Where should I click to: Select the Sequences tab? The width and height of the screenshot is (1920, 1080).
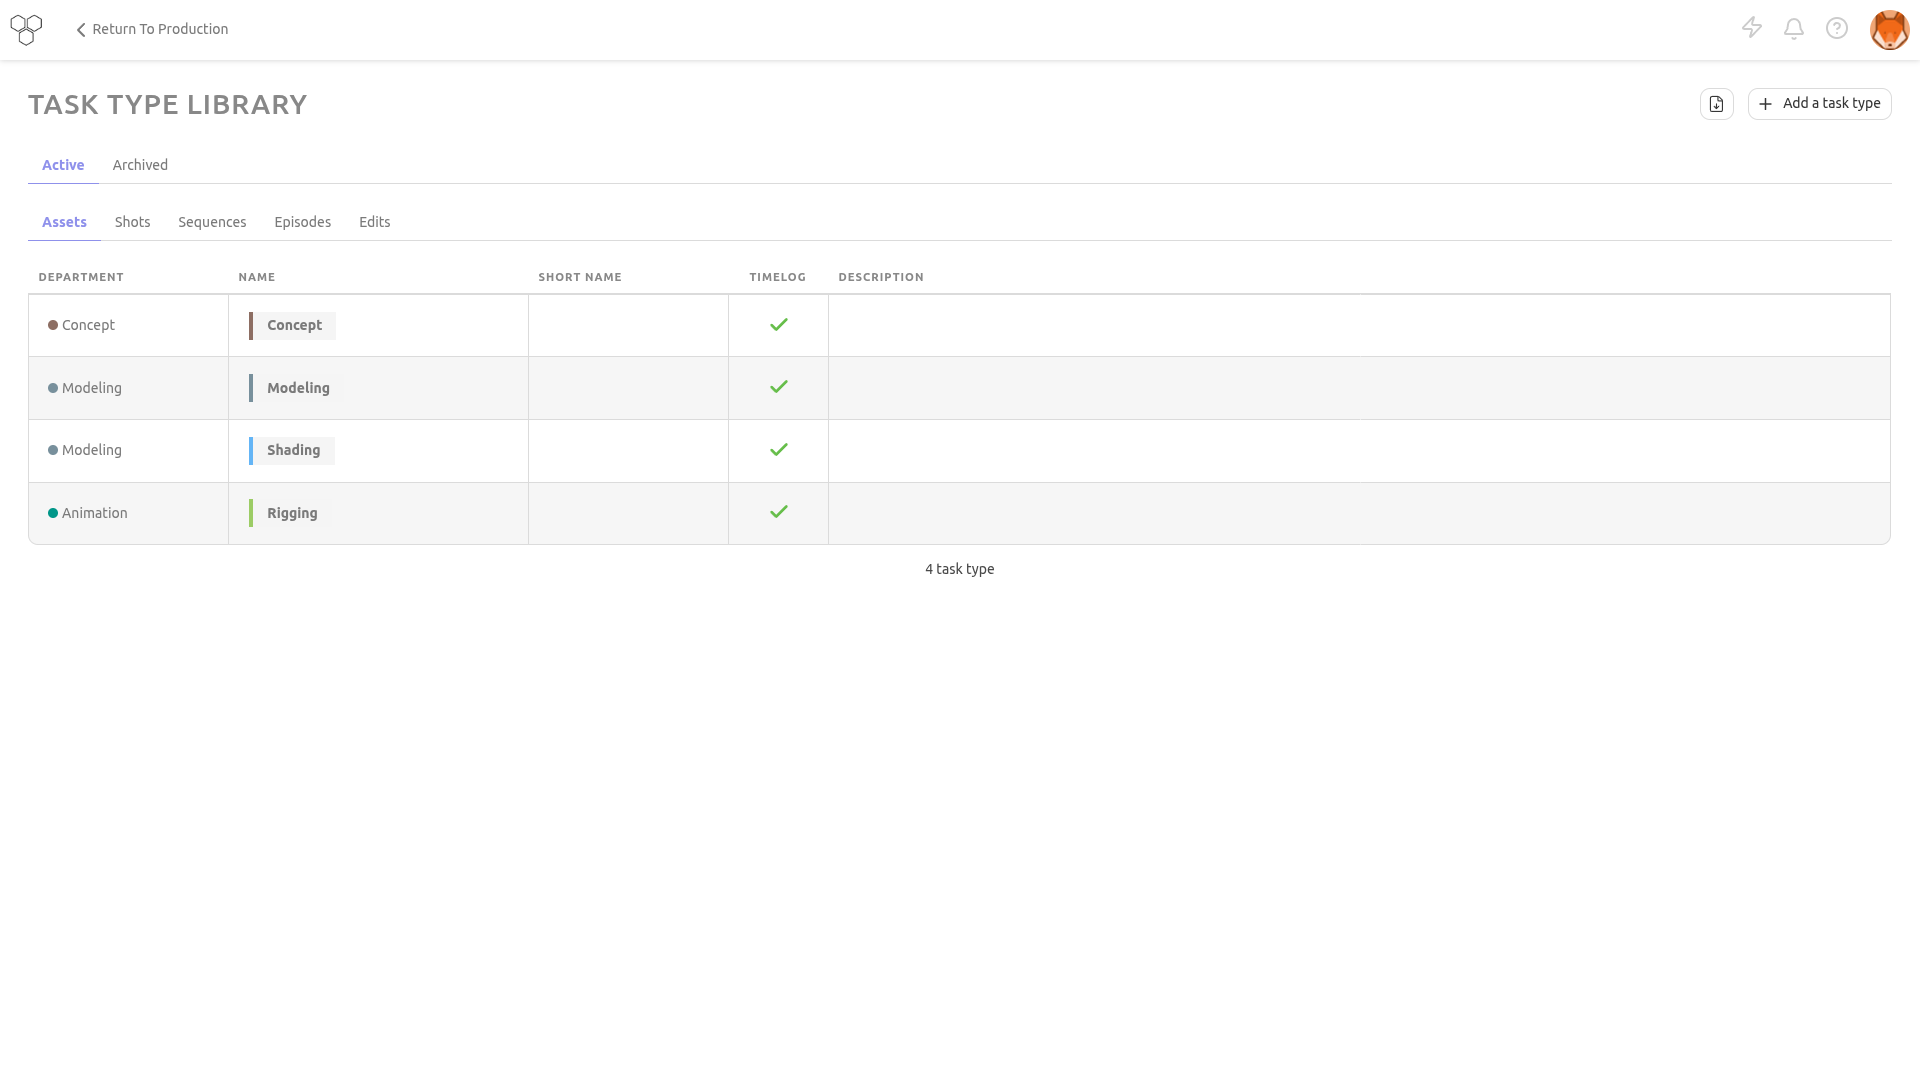[x=212, y=222]
